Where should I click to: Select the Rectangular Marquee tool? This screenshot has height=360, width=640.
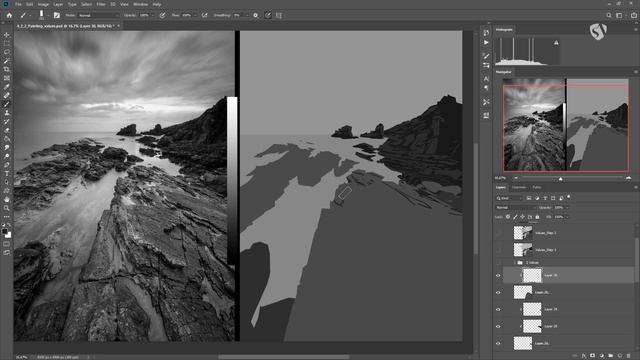pos(7,44)
